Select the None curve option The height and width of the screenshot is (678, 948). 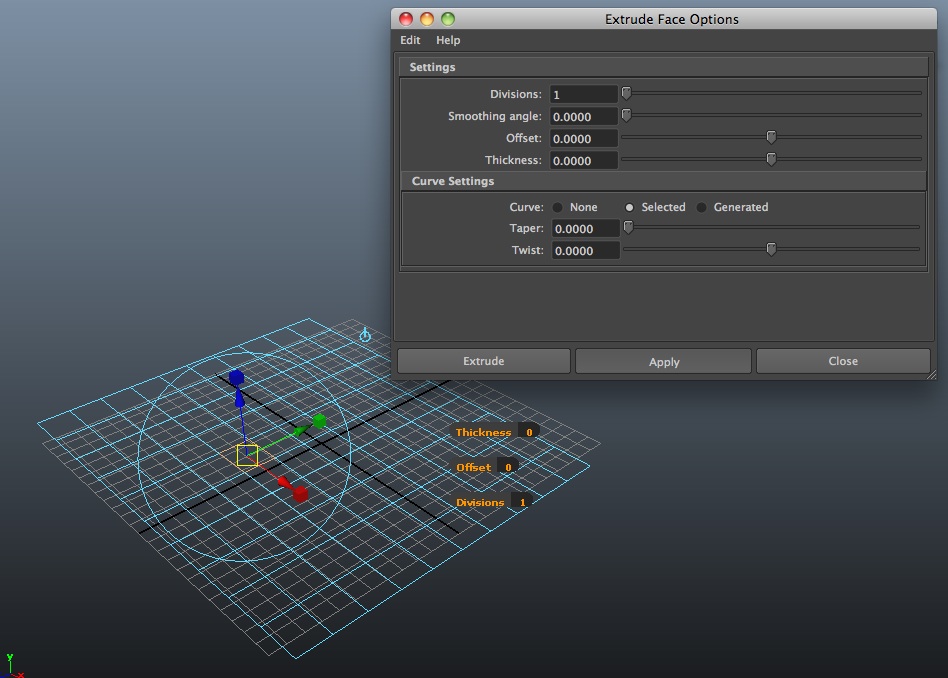558,207
